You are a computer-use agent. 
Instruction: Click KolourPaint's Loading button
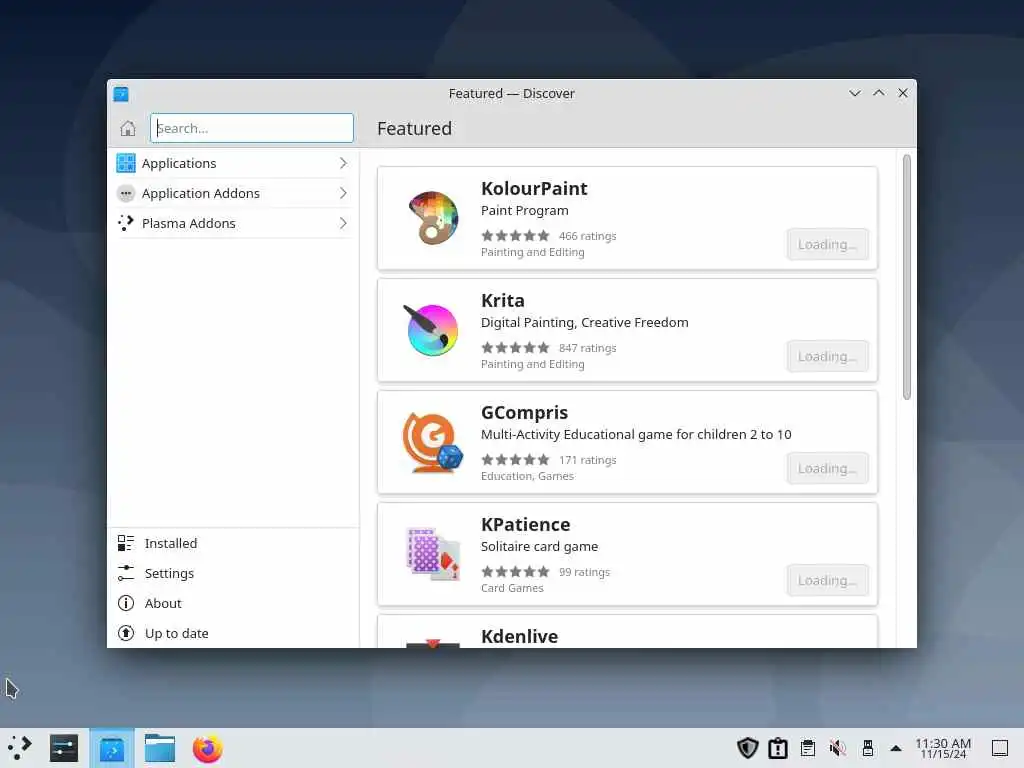tap(827, 244)
